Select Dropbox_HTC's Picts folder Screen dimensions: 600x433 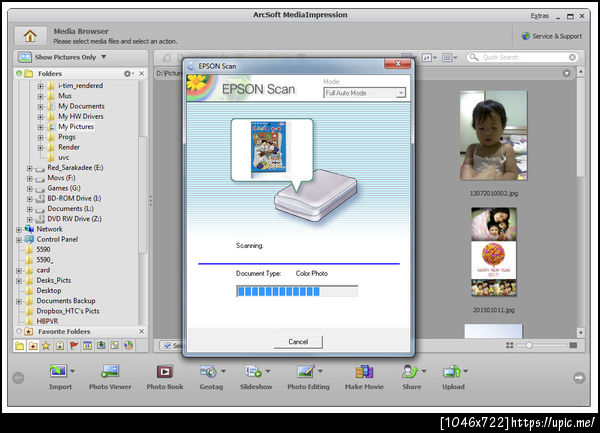pyautogui.click(x=68, y=311)
